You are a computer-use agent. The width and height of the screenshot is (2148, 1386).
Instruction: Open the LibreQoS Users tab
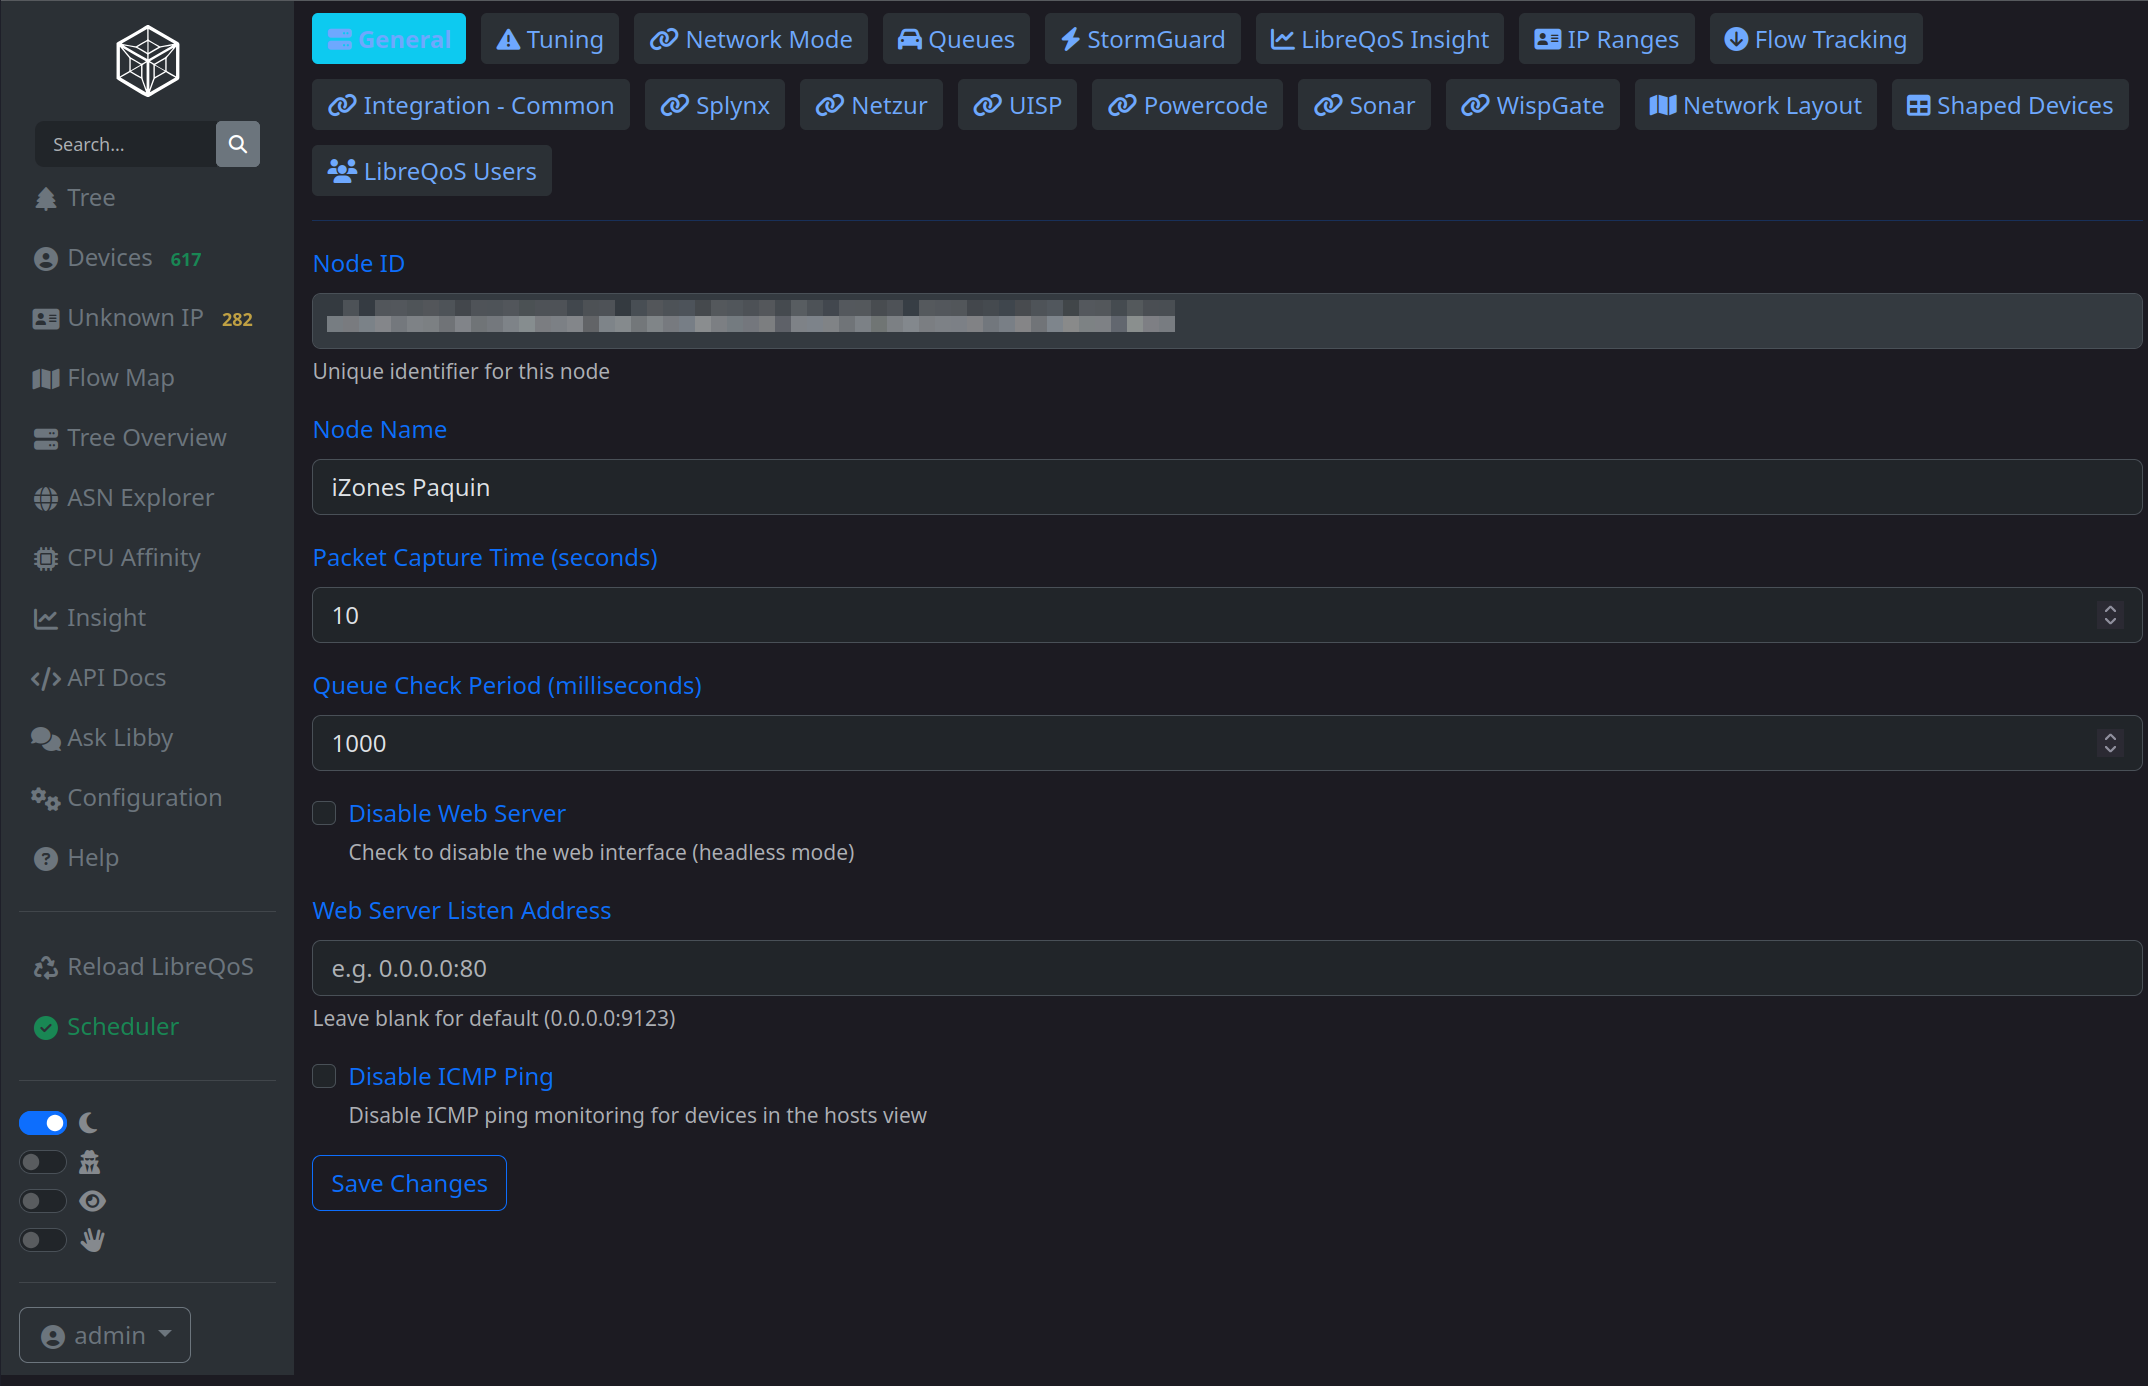click(432, 171)
